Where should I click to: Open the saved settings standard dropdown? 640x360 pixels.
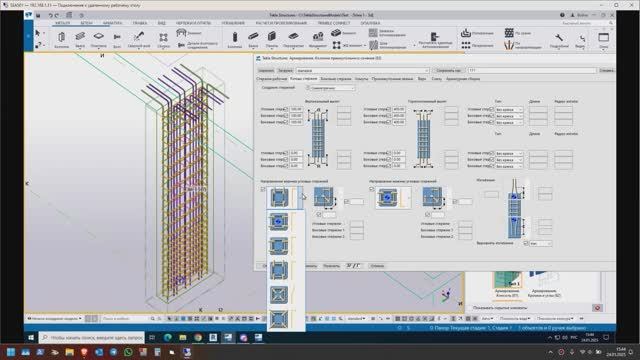(x=362, y=71)
